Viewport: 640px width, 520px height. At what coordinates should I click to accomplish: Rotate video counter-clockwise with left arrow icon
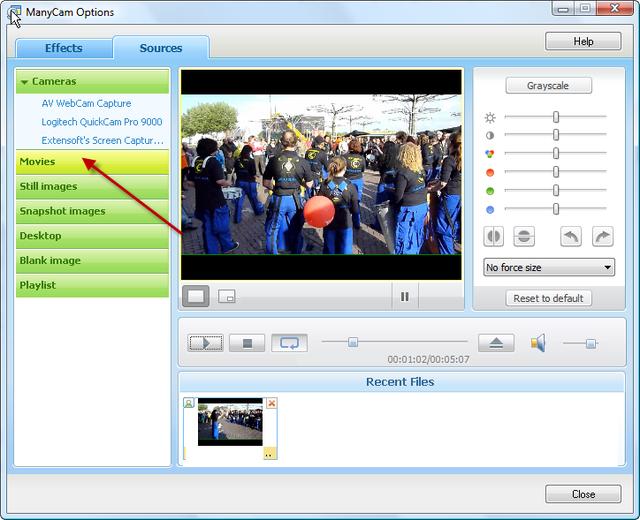(x=571, y=236)
